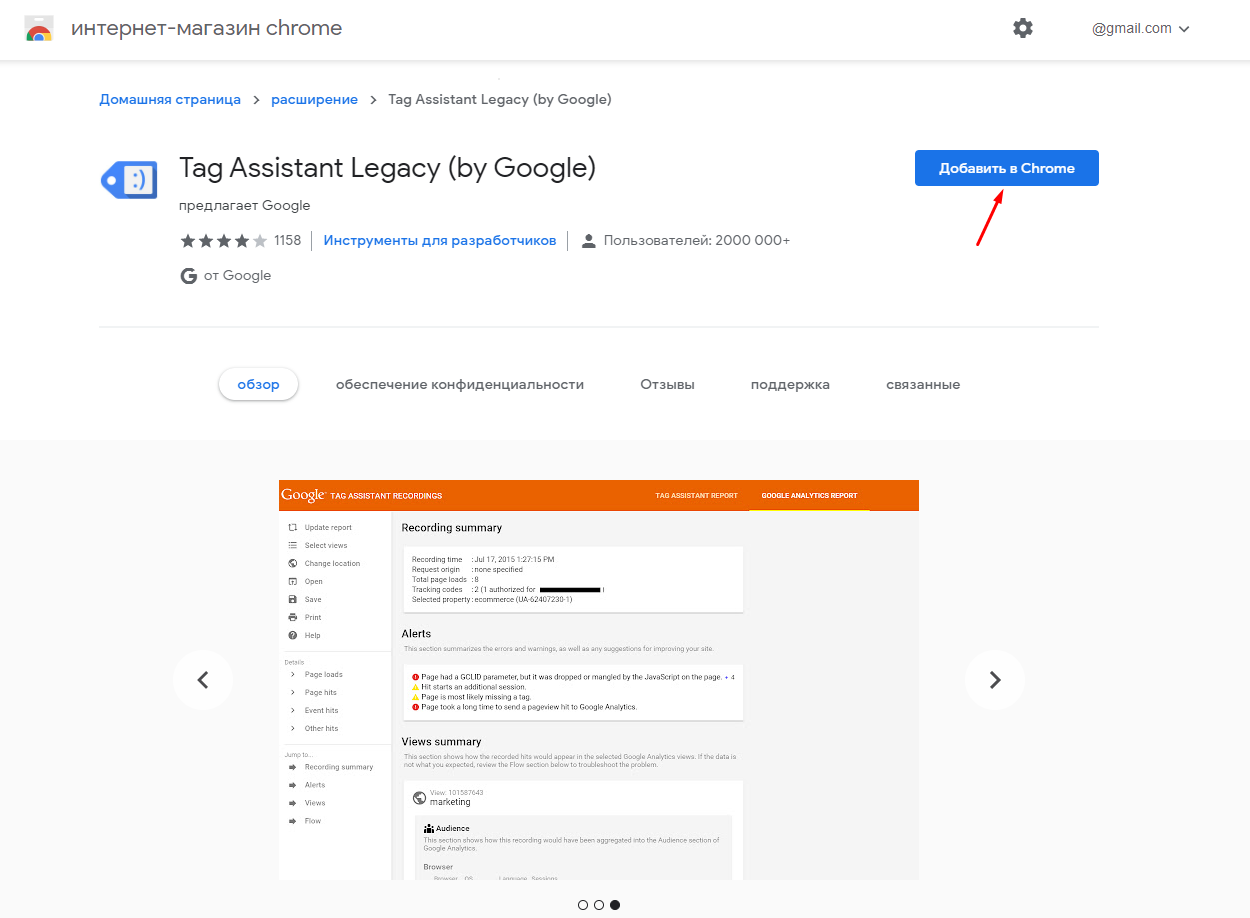The width and height of the screenshot is (1250, 918).
Task: Click the Добавить в Chrome button
Action: pyautogui.click(x=1006, y=168)
